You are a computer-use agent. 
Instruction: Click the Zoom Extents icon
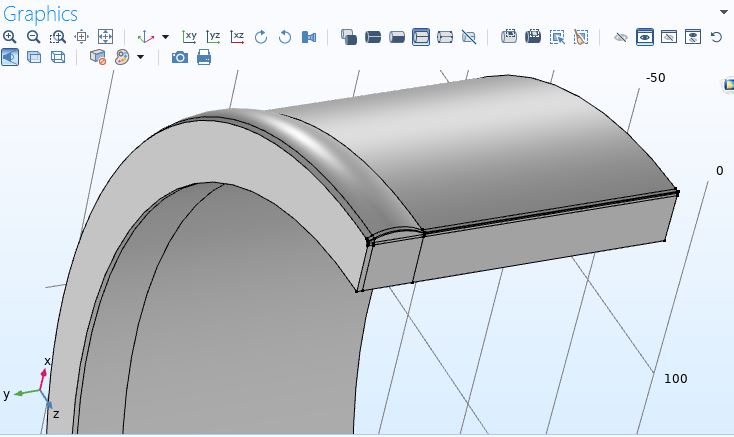pos(104,37)
